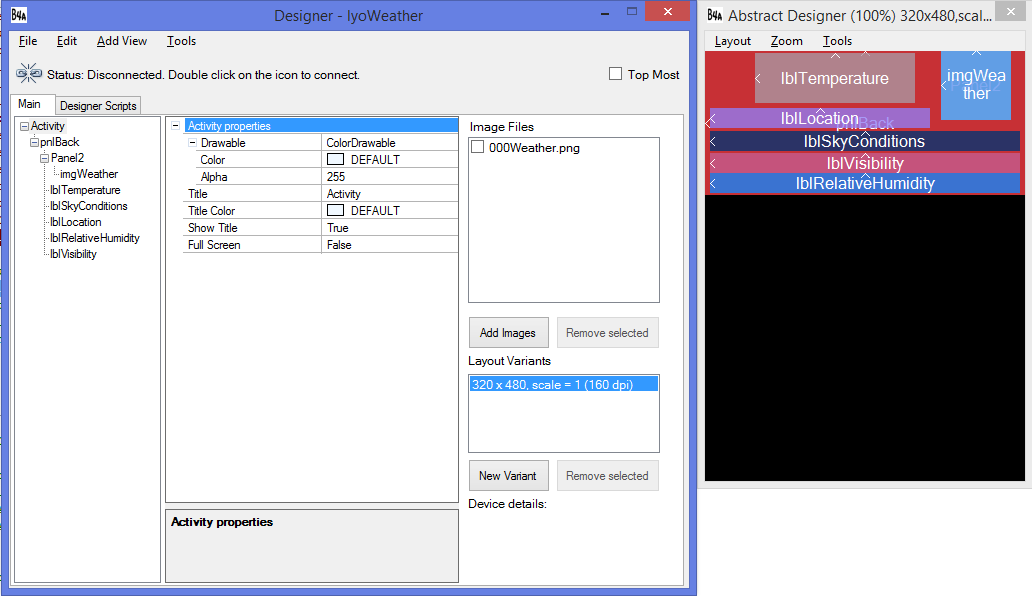Check the 000Weather.png image file checkbox

(478, 147)
